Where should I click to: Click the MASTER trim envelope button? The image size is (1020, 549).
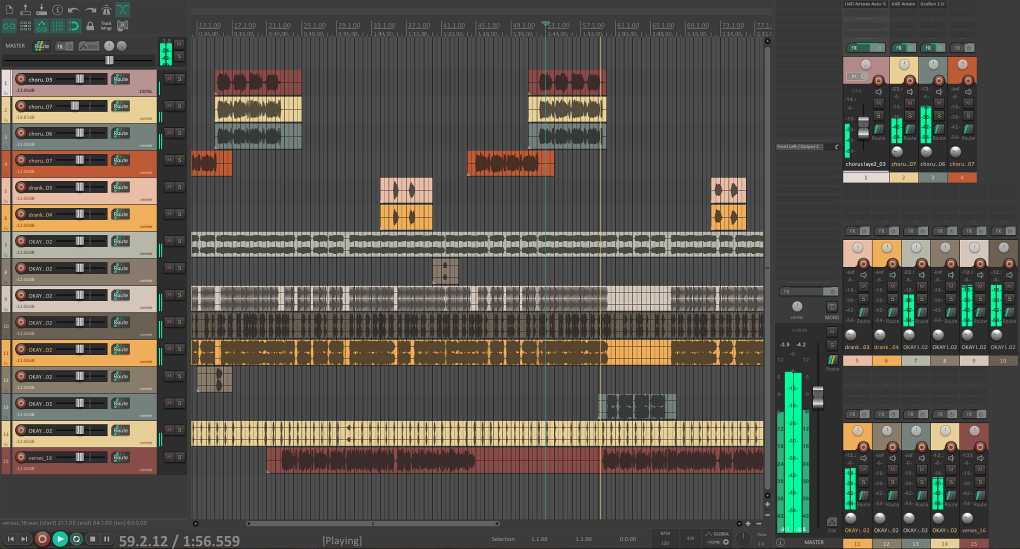pyautogui.click(x=88, y=46)
